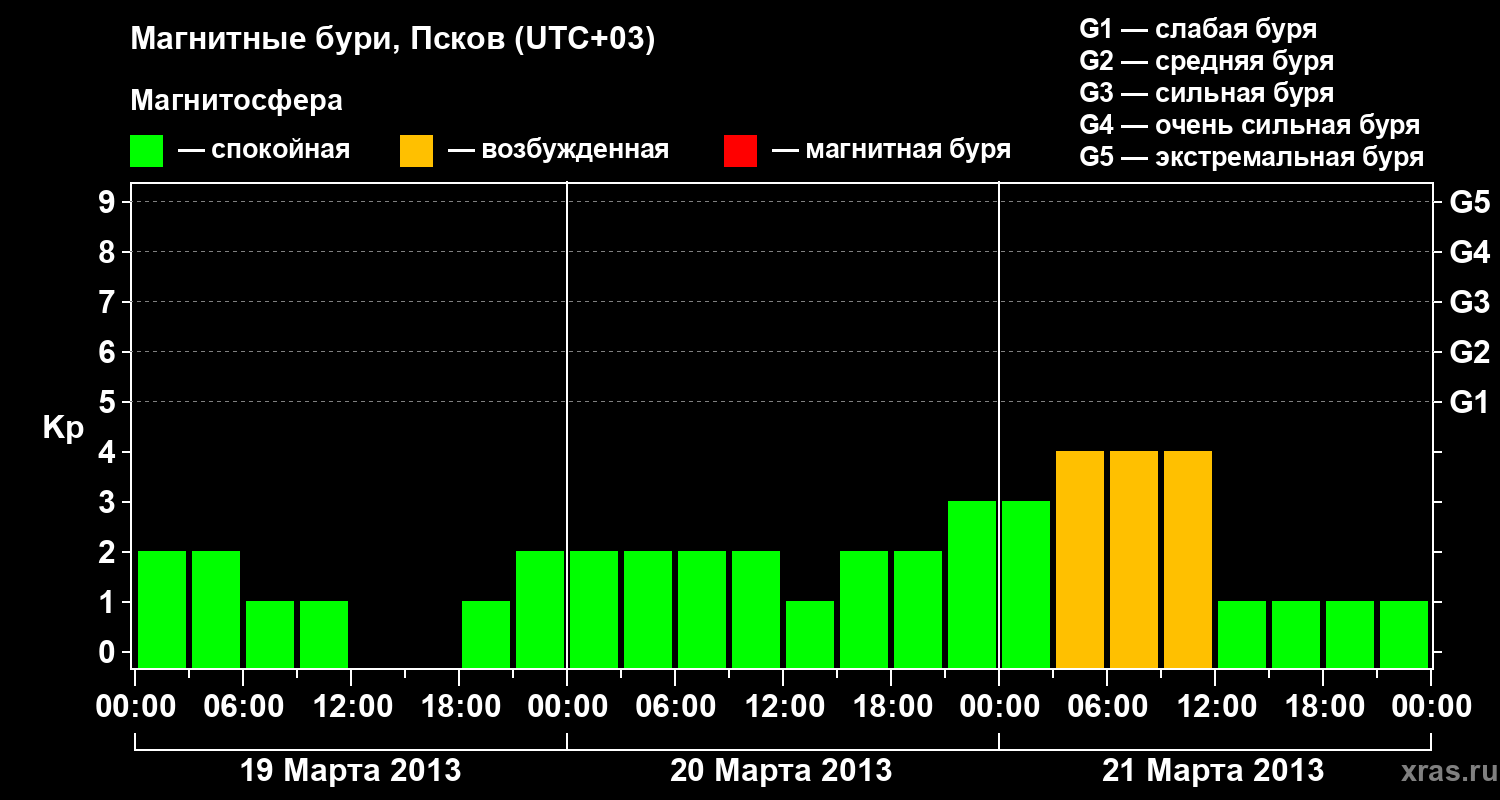Click the last green bar on 21 Марта
The image size is (1500, 800).
coord(1404,634)
